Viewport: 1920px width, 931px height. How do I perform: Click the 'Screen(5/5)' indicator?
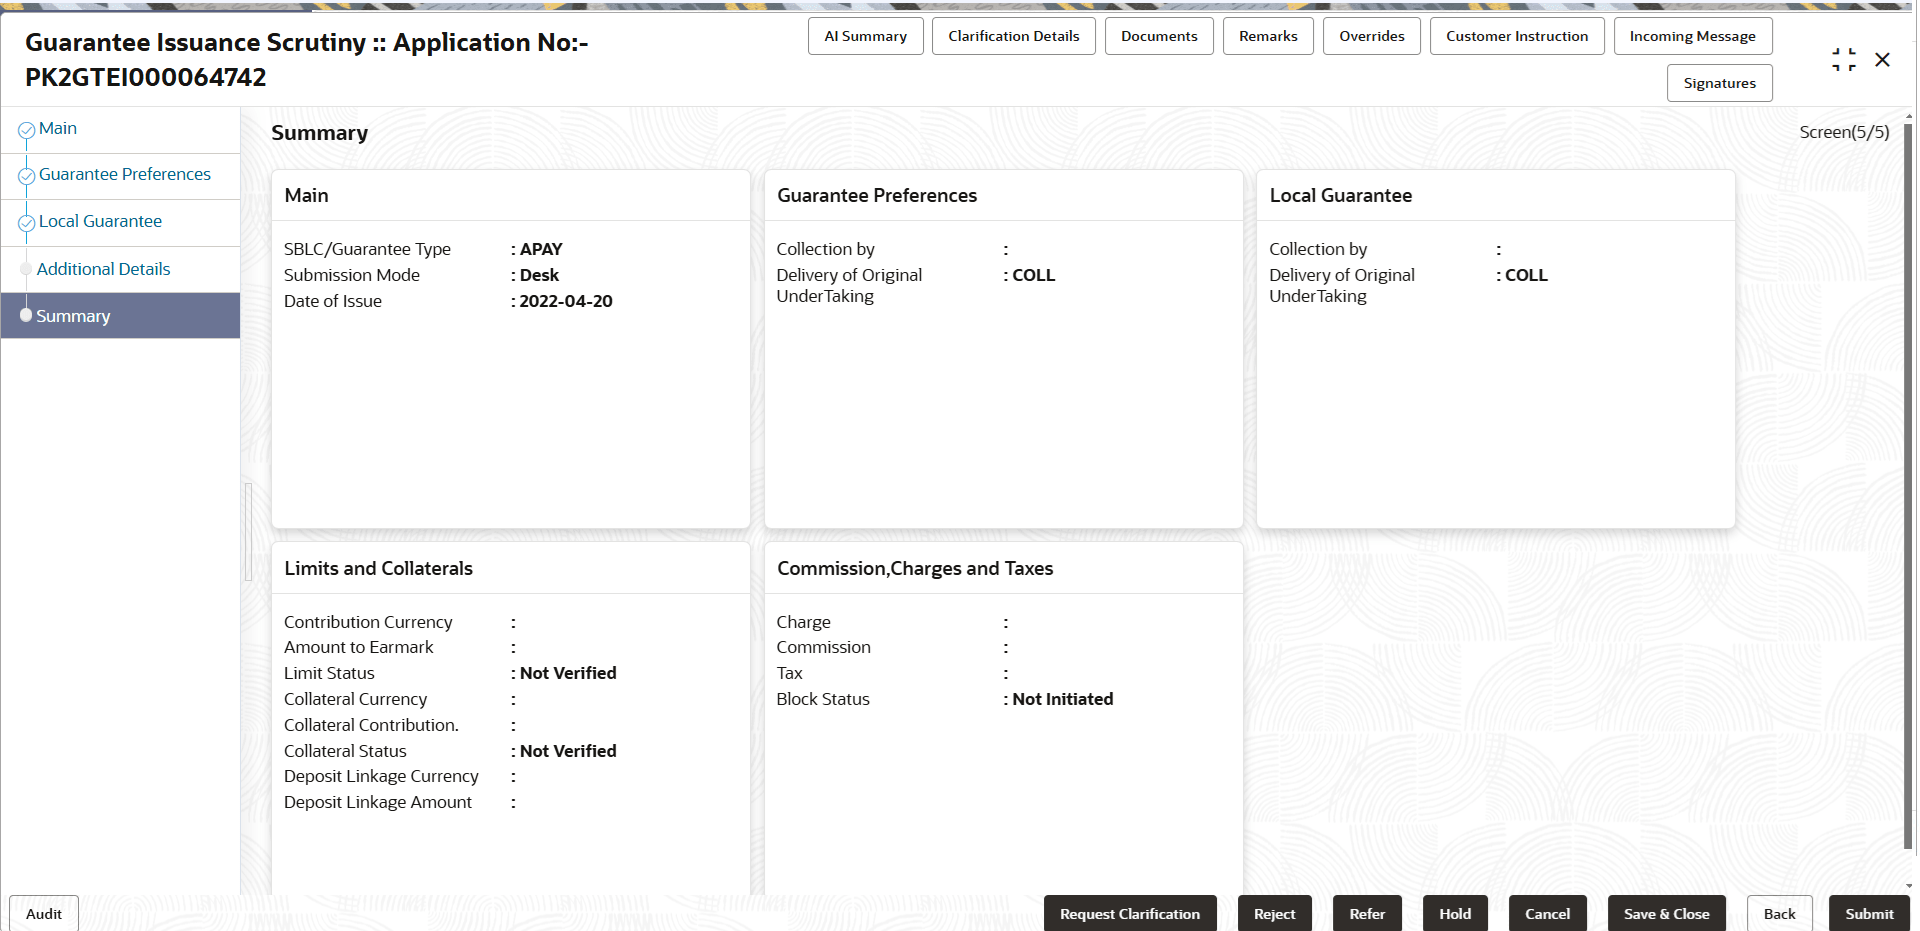pos(1845,132)
